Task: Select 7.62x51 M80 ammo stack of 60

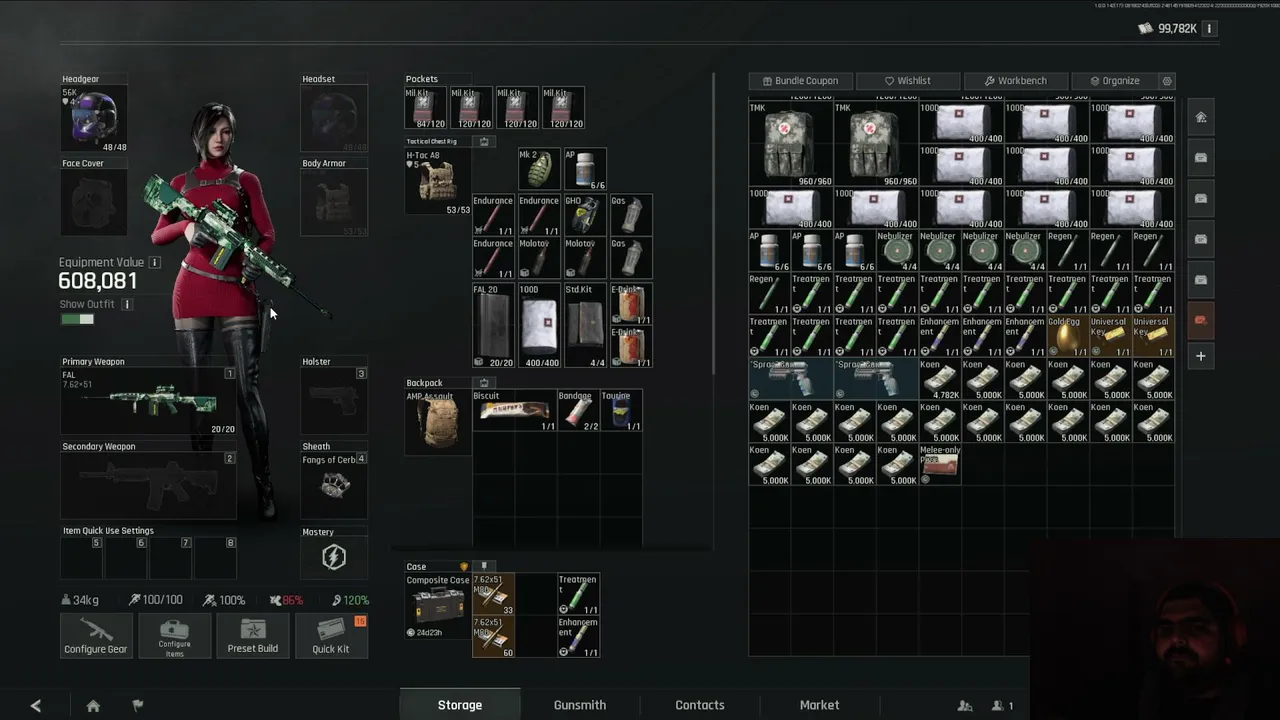Action: pos(493,637)
